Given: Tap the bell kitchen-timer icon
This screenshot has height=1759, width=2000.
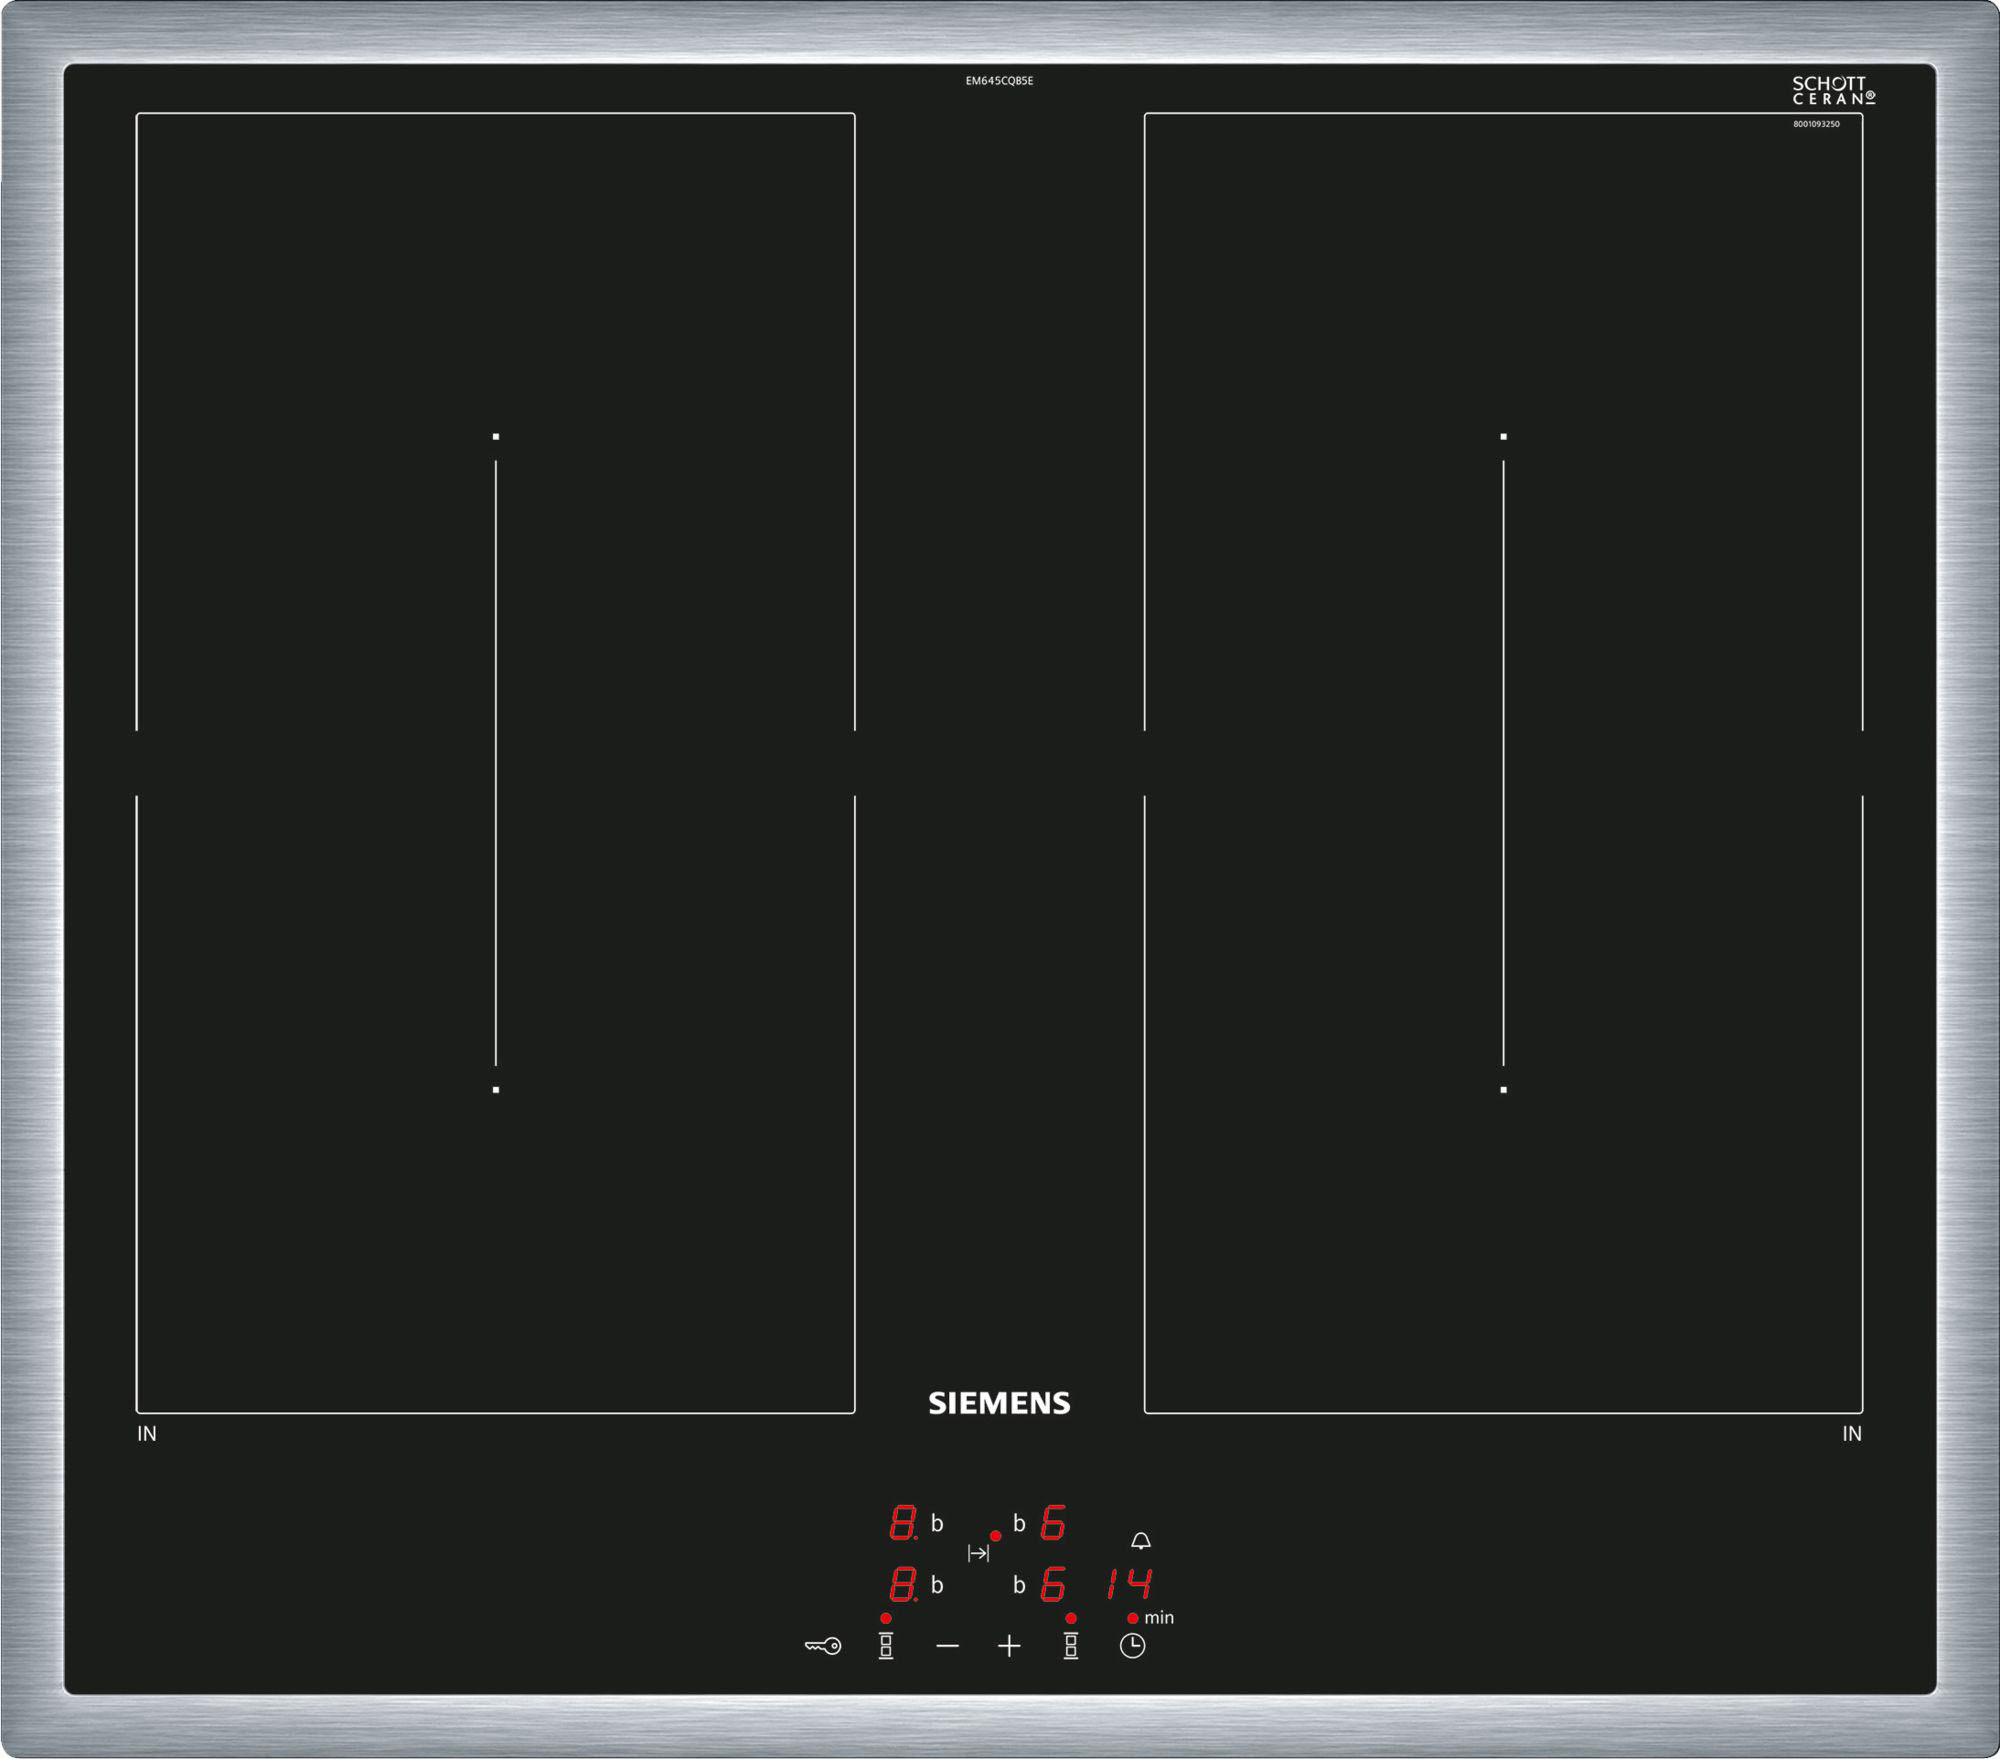Looking at the screenshot, I should [x=1141, y=1541].
